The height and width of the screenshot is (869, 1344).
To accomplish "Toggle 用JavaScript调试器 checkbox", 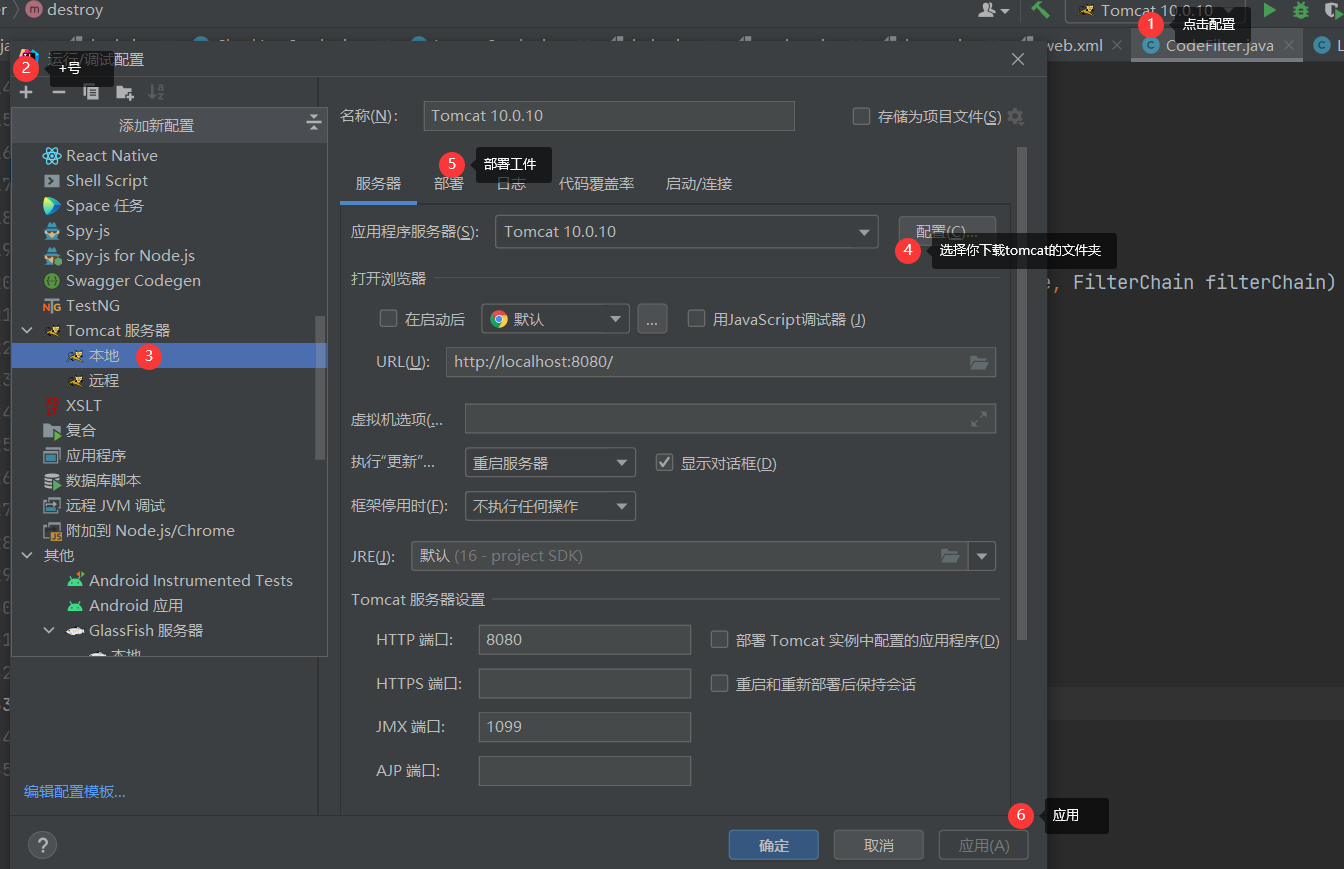I will click(x=697, y=319).
